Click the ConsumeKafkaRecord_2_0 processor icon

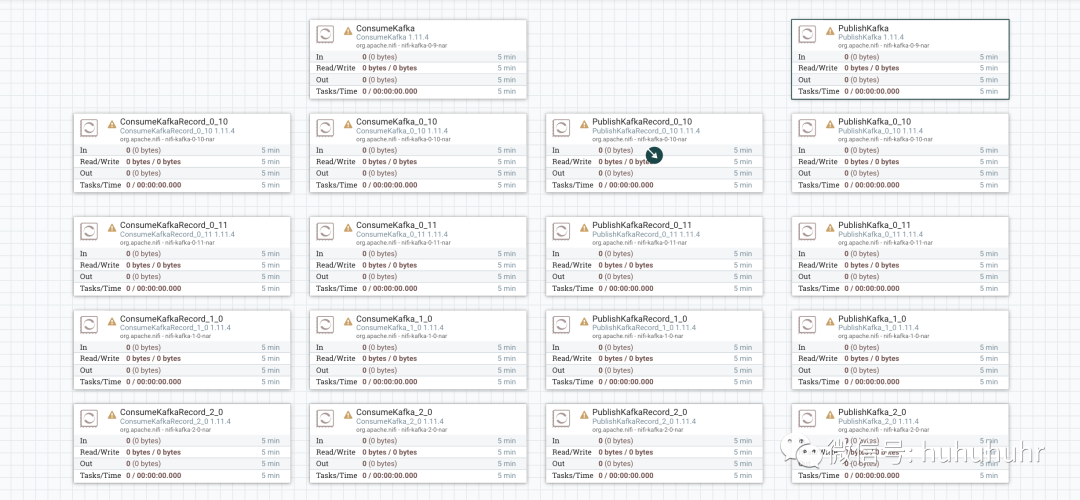click(89, 418)
